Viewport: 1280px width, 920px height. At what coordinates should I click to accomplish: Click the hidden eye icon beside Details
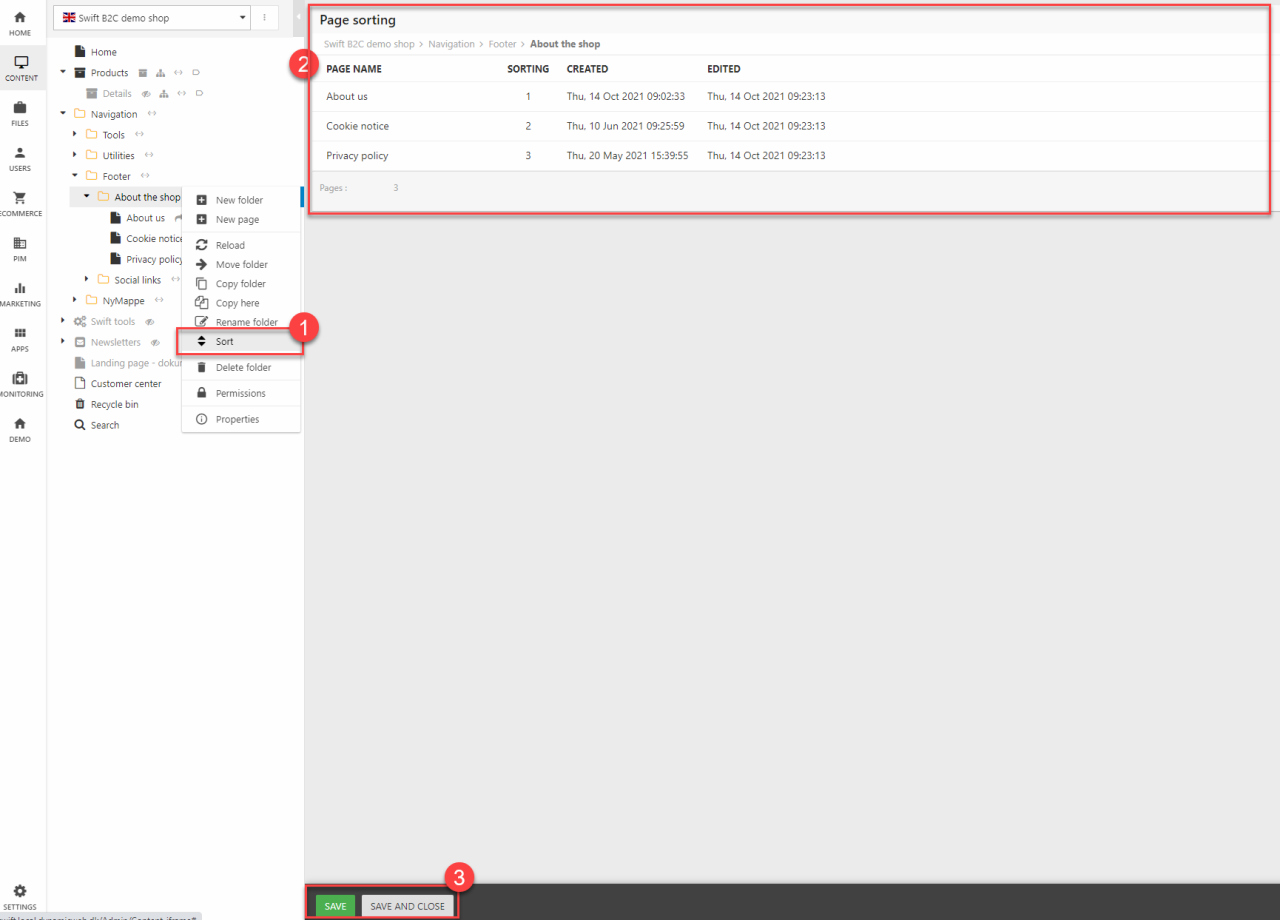coord(146,94)
